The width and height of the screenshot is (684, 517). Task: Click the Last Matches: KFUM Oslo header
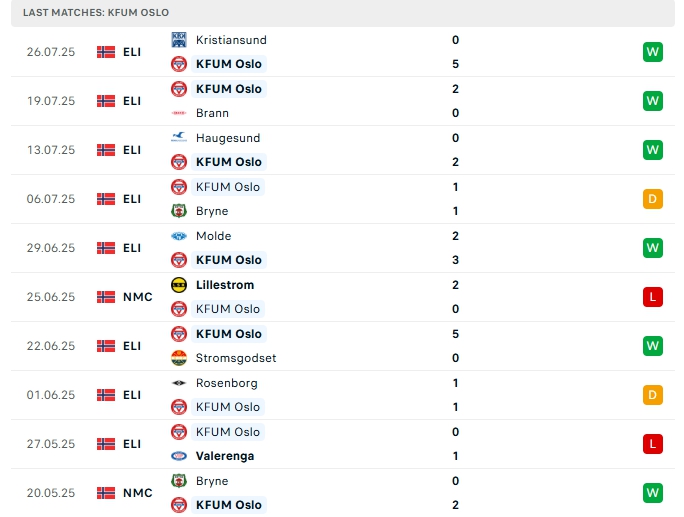click(95, 12)
